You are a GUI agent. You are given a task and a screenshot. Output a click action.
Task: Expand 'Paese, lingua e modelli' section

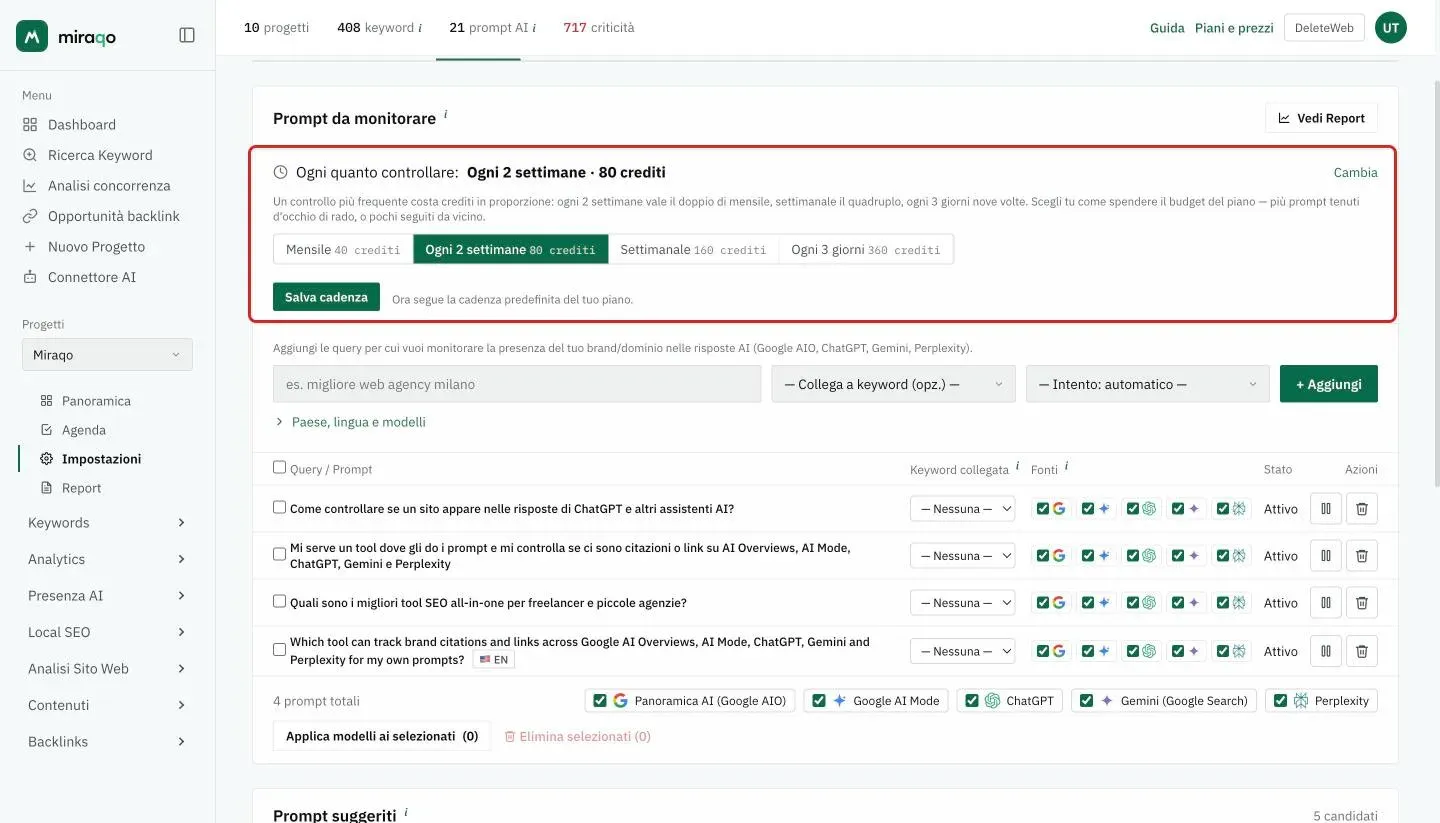pos(351,422)
